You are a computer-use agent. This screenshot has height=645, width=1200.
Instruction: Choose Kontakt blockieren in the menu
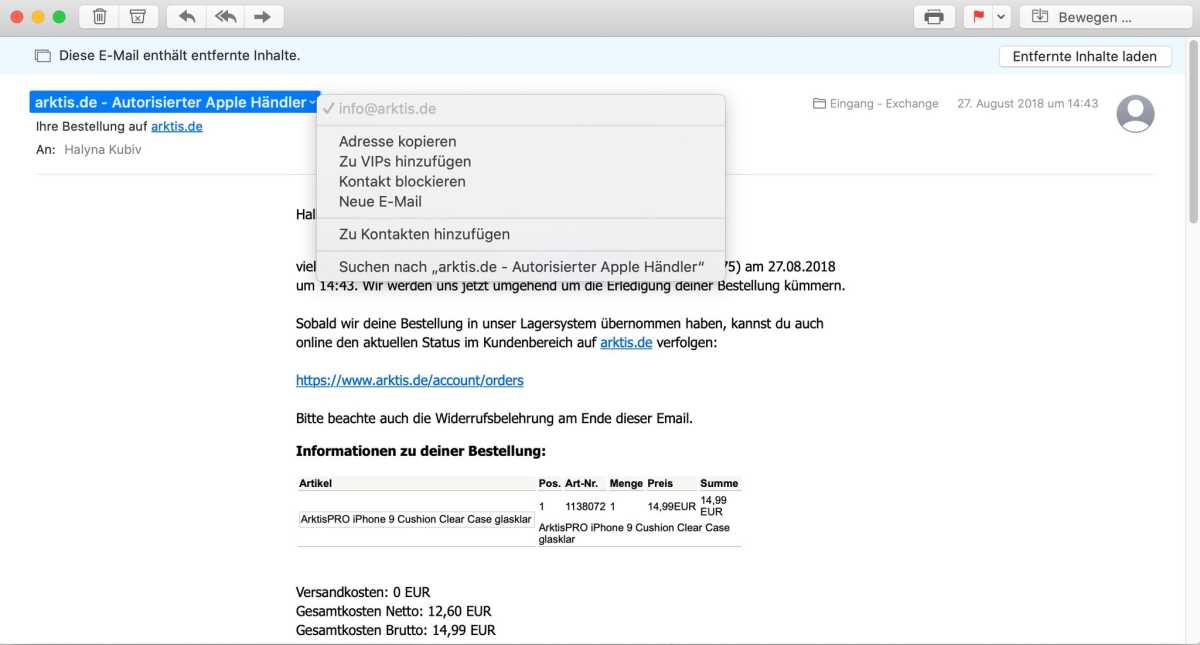point(402,181)
